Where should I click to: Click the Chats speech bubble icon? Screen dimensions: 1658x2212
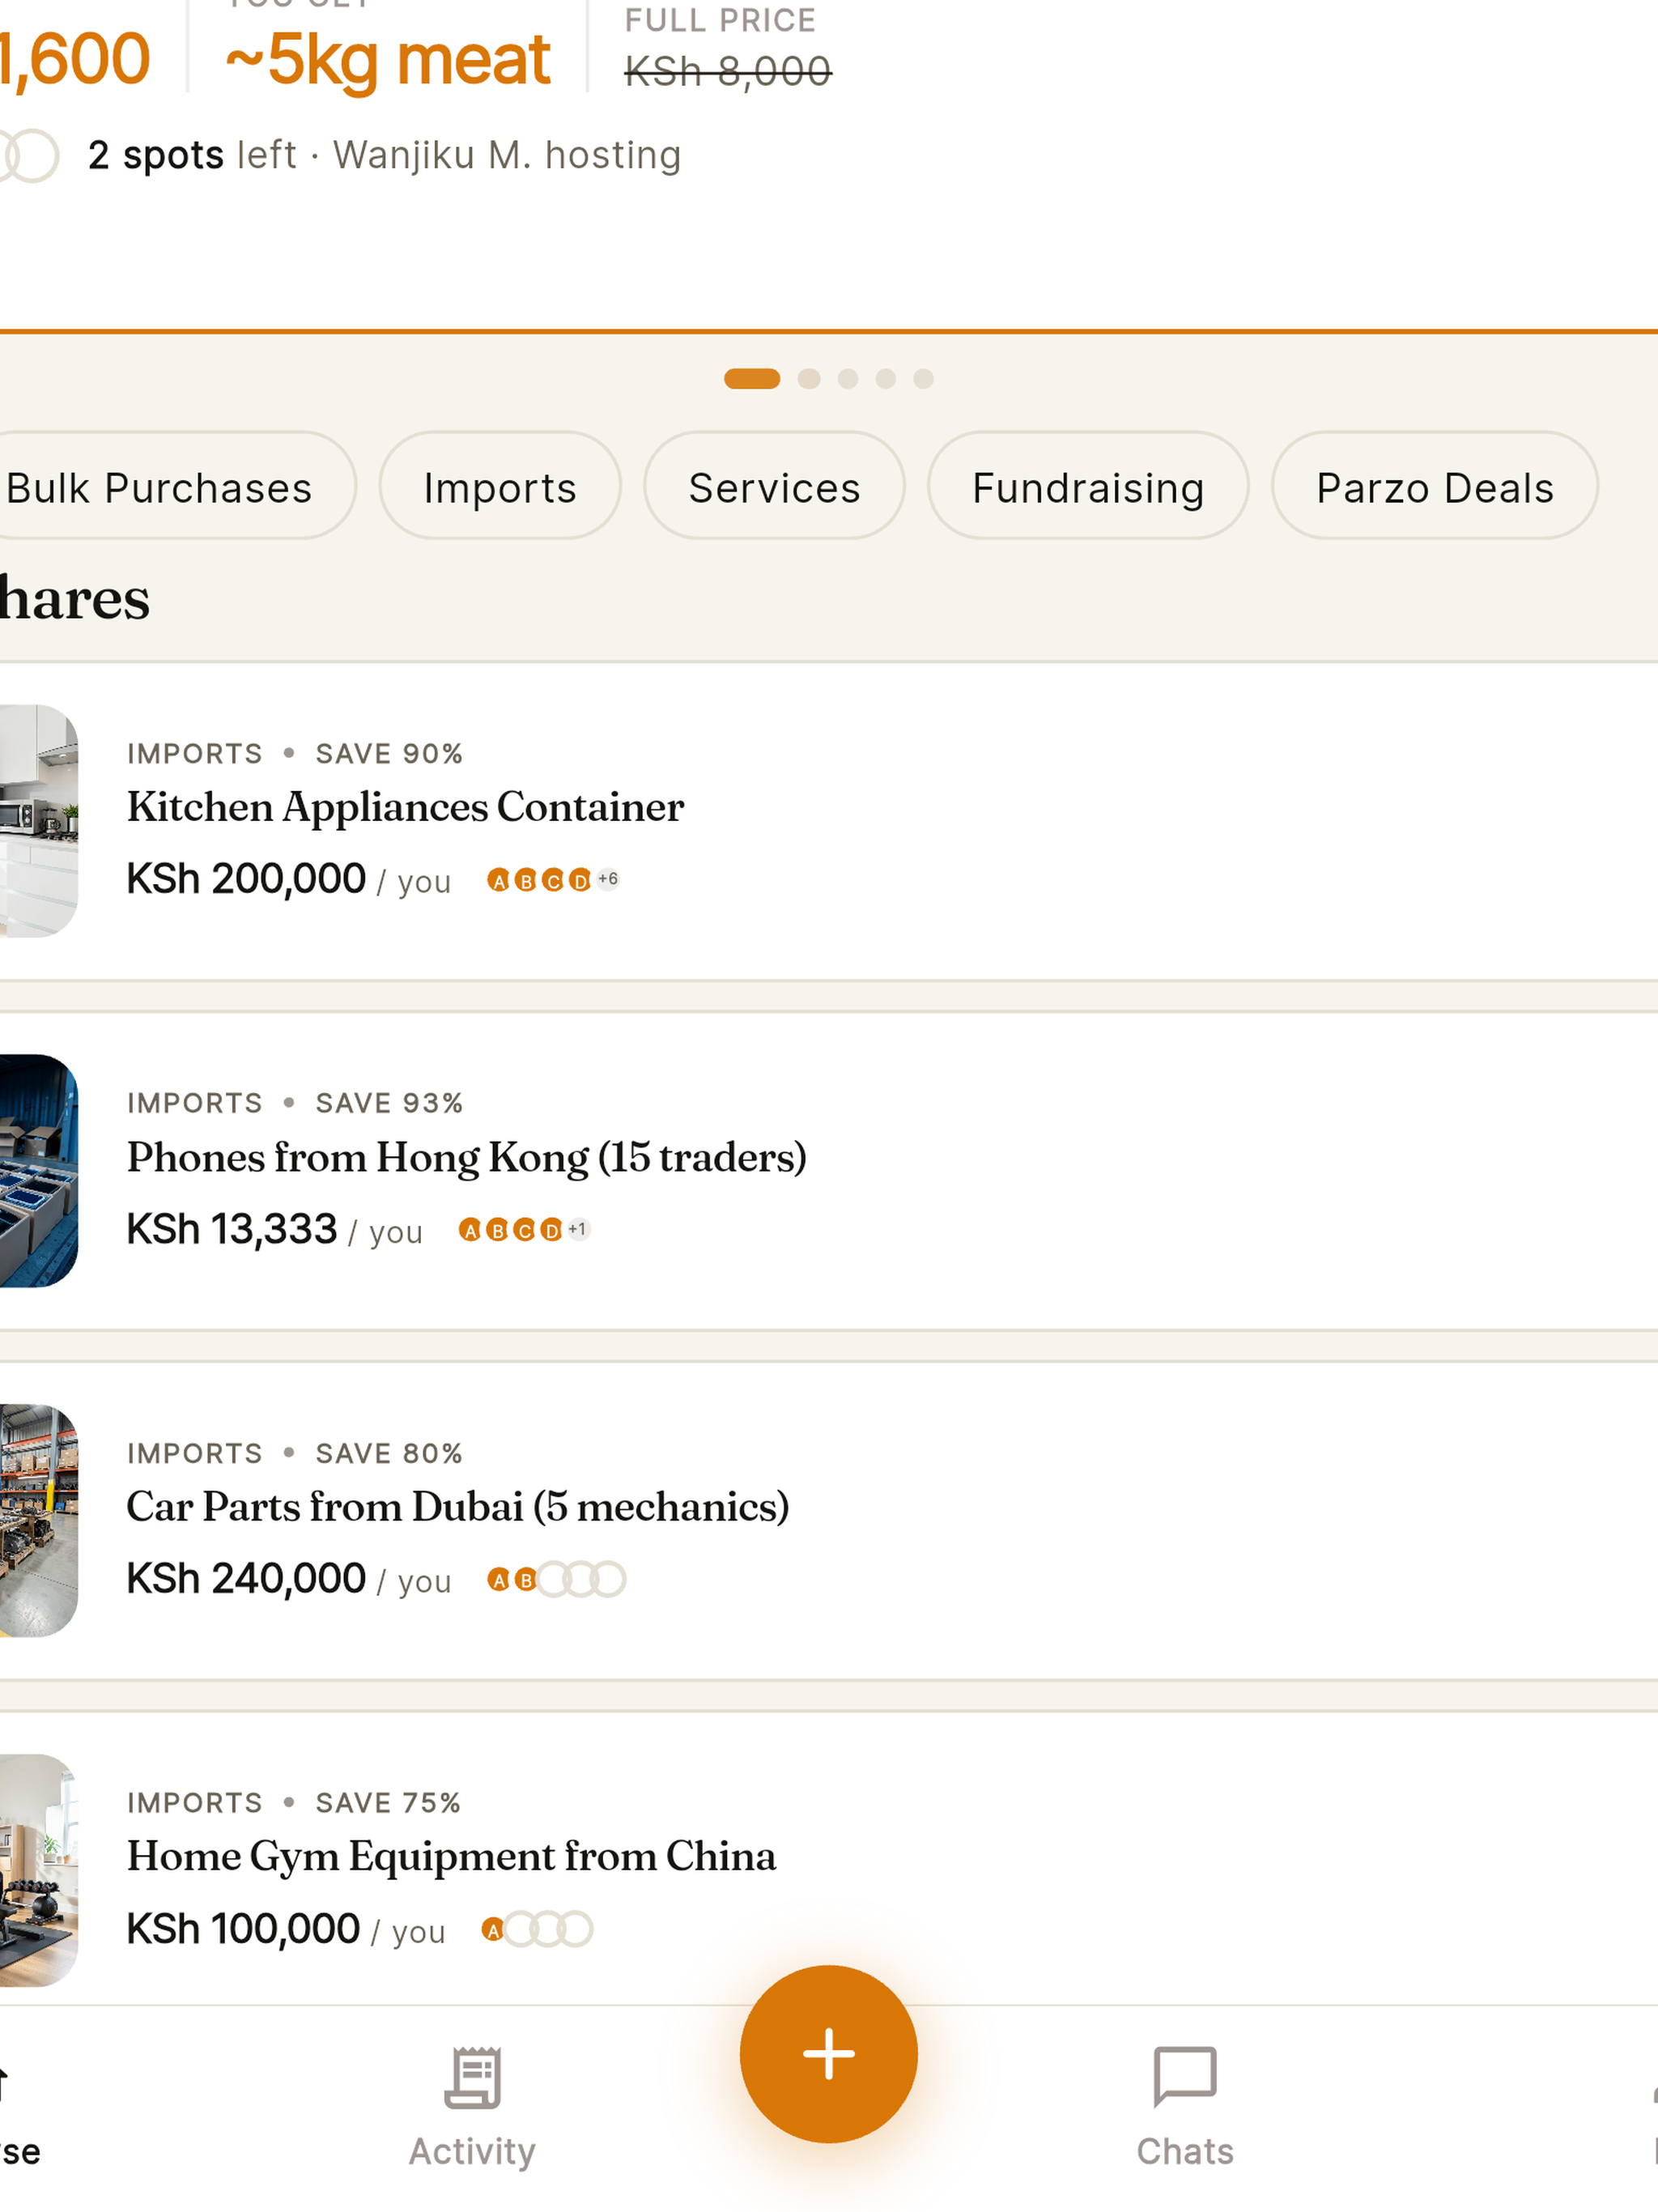[1185, 2076]
